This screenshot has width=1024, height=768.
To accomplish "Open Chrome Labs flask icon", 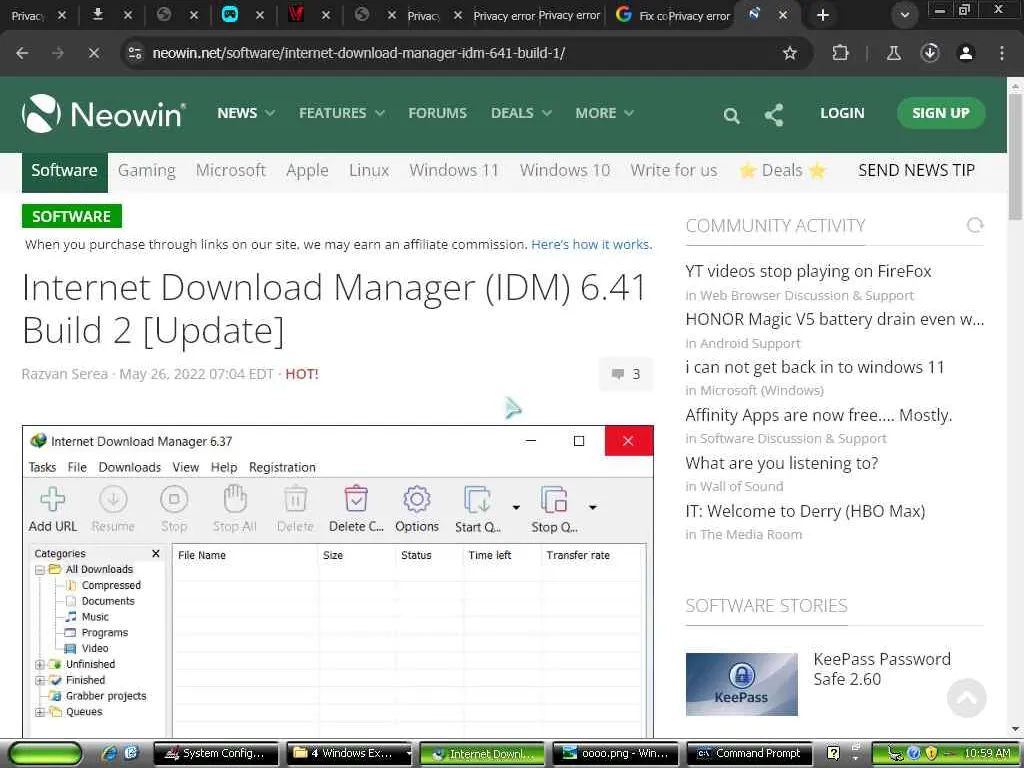I will click(894, 53).
